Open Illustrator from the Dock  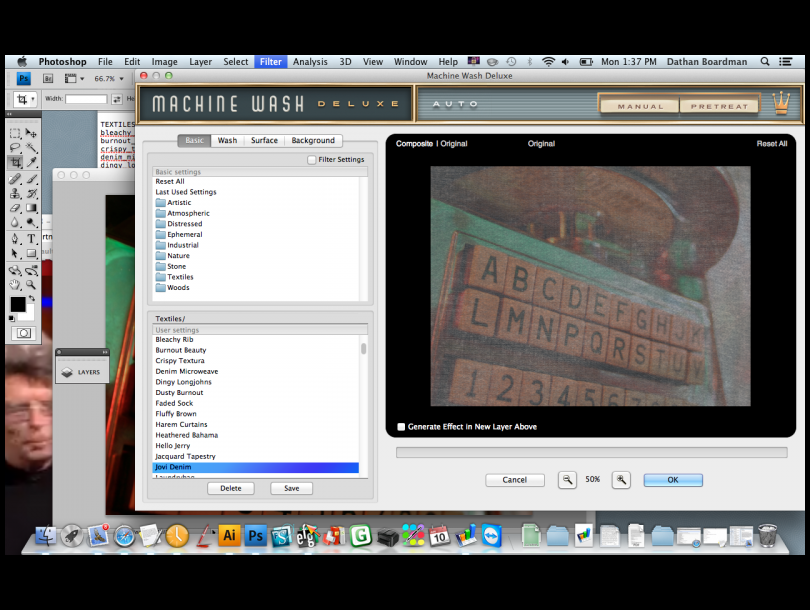pyautogui.click(x=229, y=536)
